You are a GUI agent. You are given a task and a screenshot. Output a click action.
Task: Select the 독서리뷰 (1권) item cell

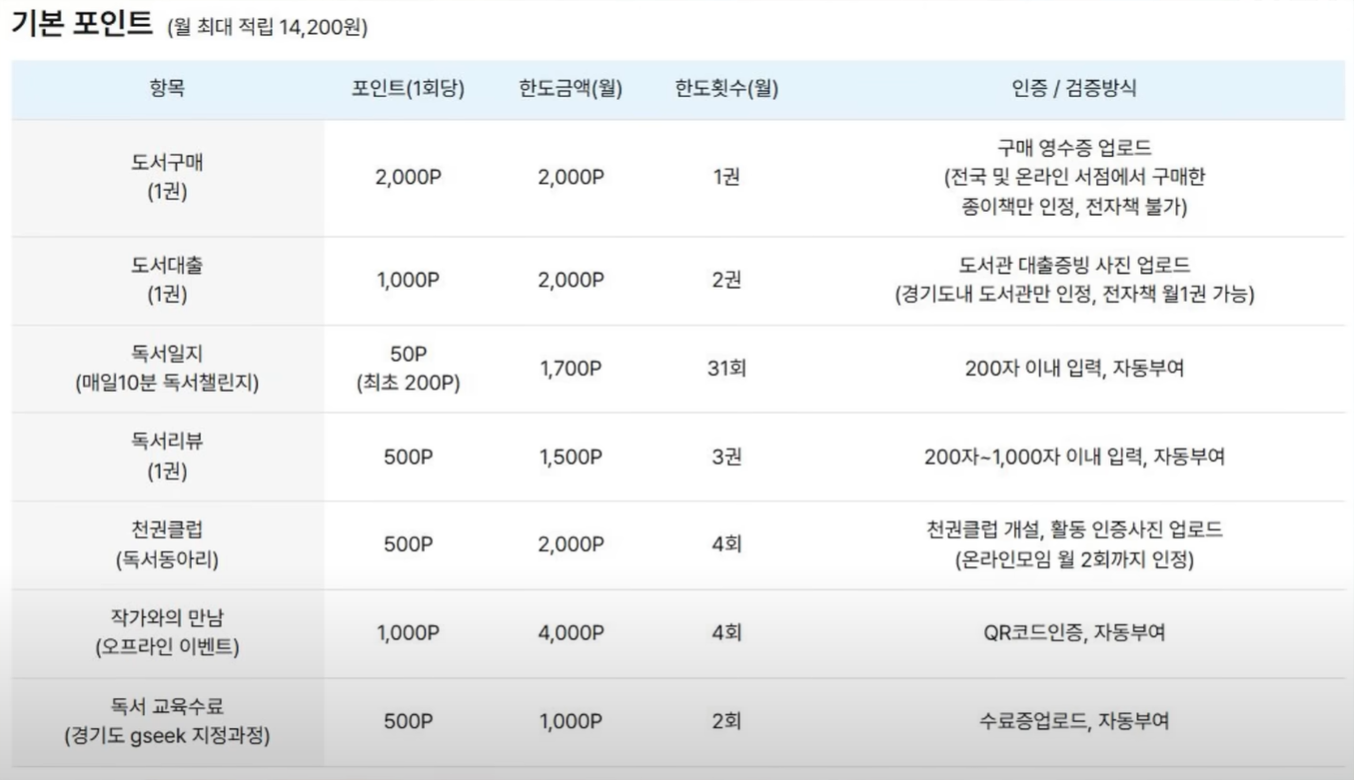(x=167, y=456)
